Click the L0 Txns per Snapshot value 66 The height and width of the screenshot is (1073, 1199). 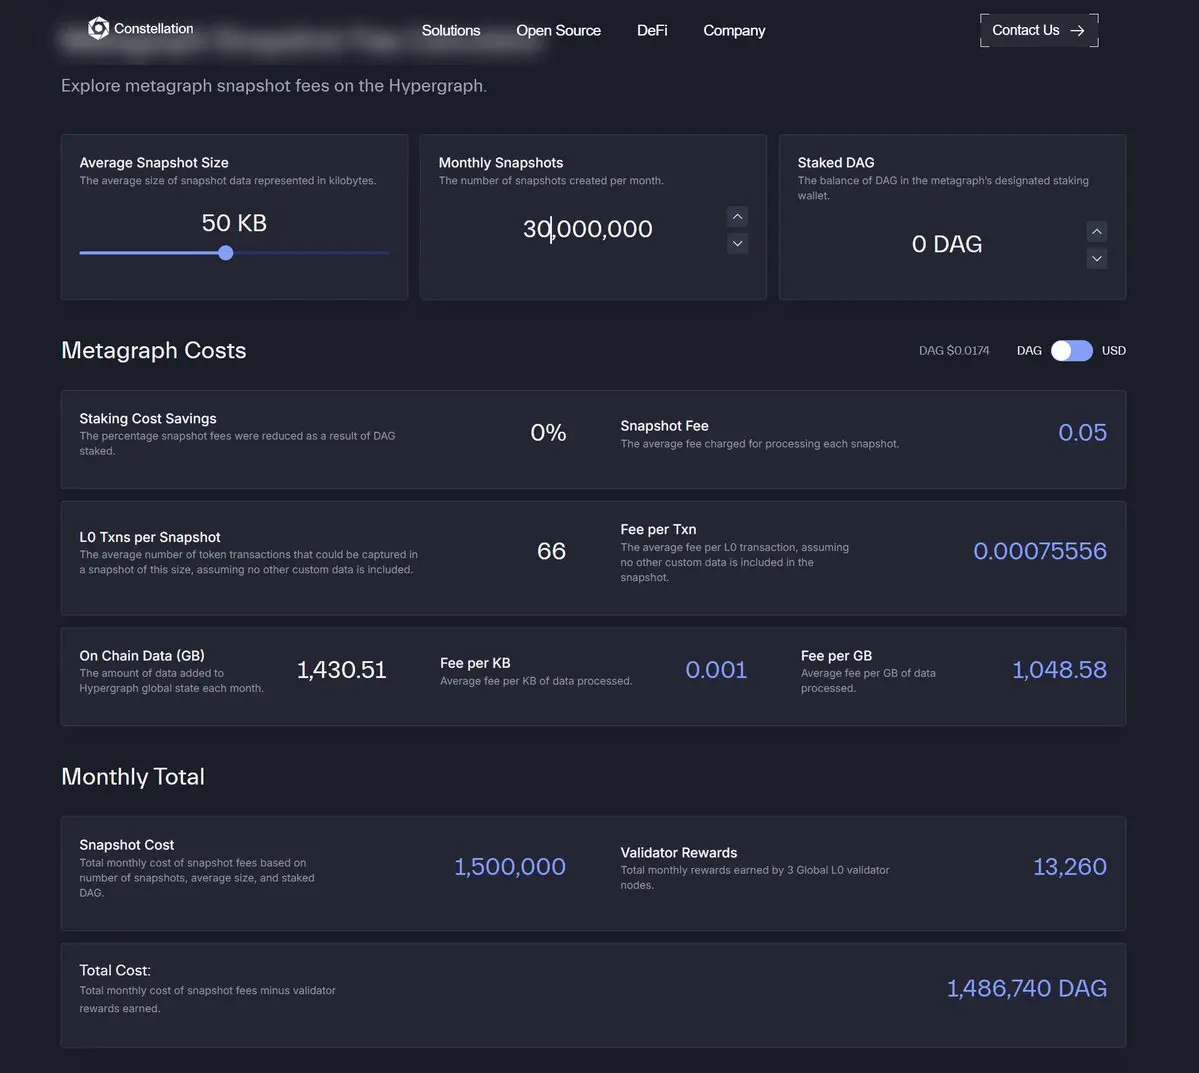[551, 551]
